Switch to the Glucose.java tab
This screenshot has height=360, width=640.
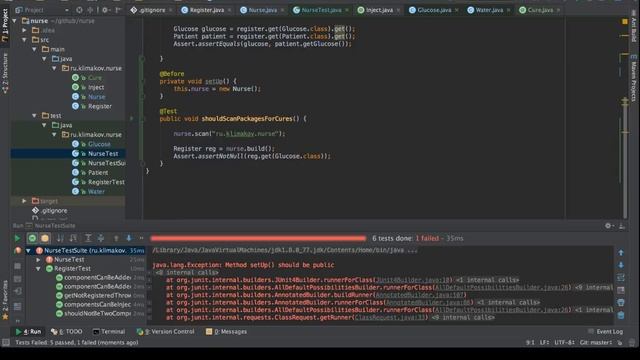point(434,10)
